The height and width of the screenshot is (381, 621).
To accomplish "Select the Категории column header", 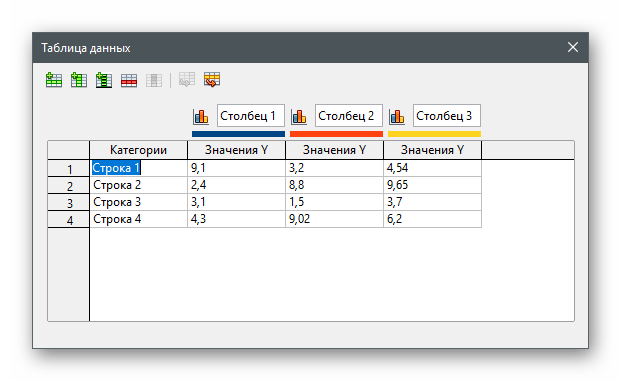I will click(139, 150).
